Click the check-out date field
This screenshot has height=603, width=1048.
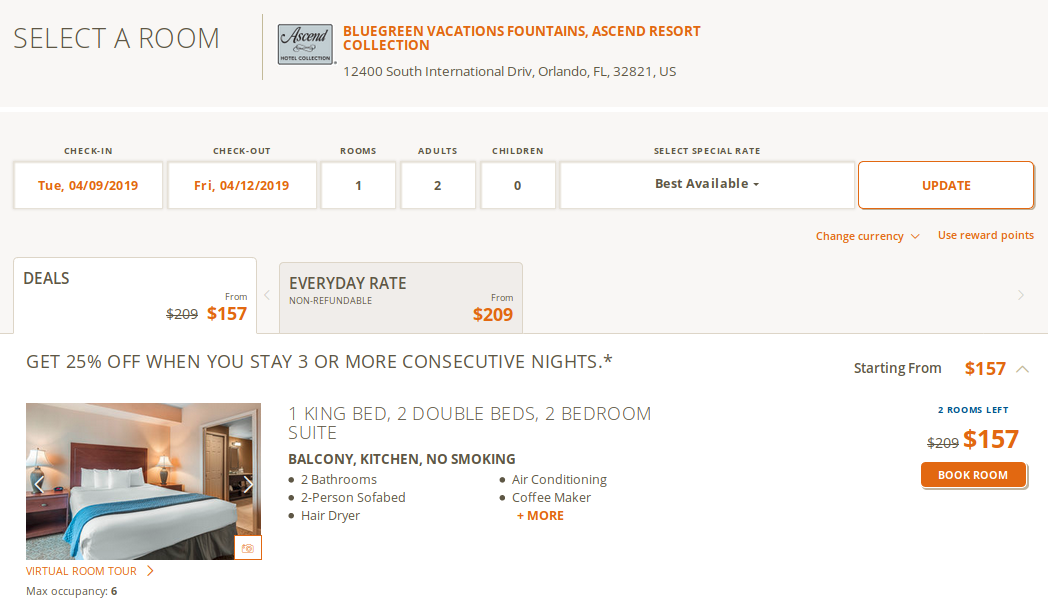point(242,185)
